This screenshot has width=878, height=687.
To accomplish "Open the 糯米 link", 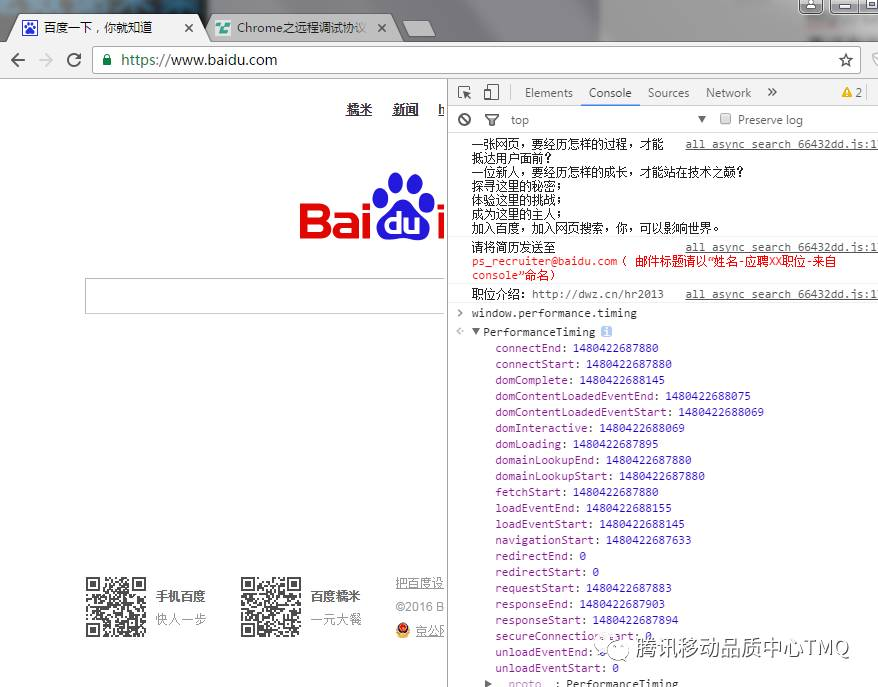I will 359,109.
